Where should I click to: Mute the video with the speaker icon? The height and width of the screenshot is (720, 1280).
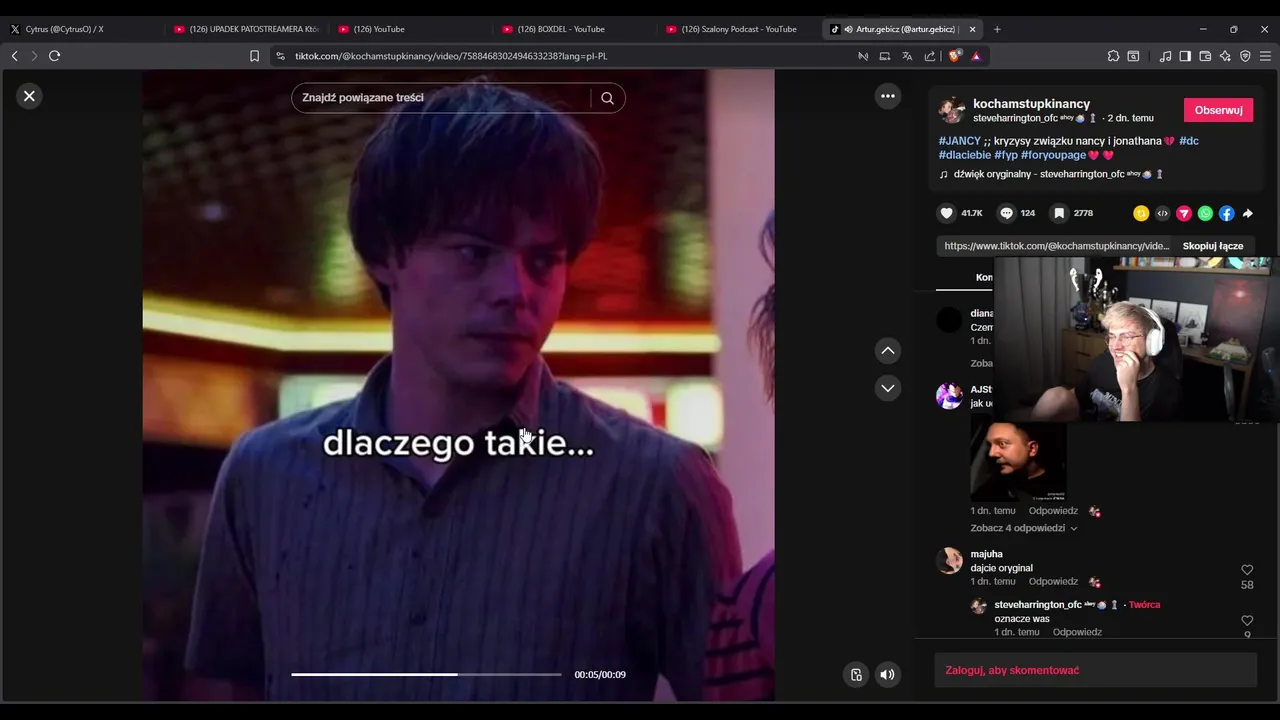click(x=887, y=674)
